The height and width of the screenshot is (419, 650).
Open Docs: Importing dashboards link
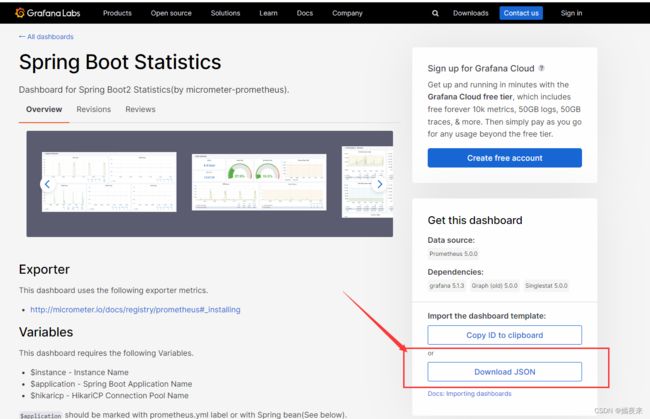(x=469, y=394)
